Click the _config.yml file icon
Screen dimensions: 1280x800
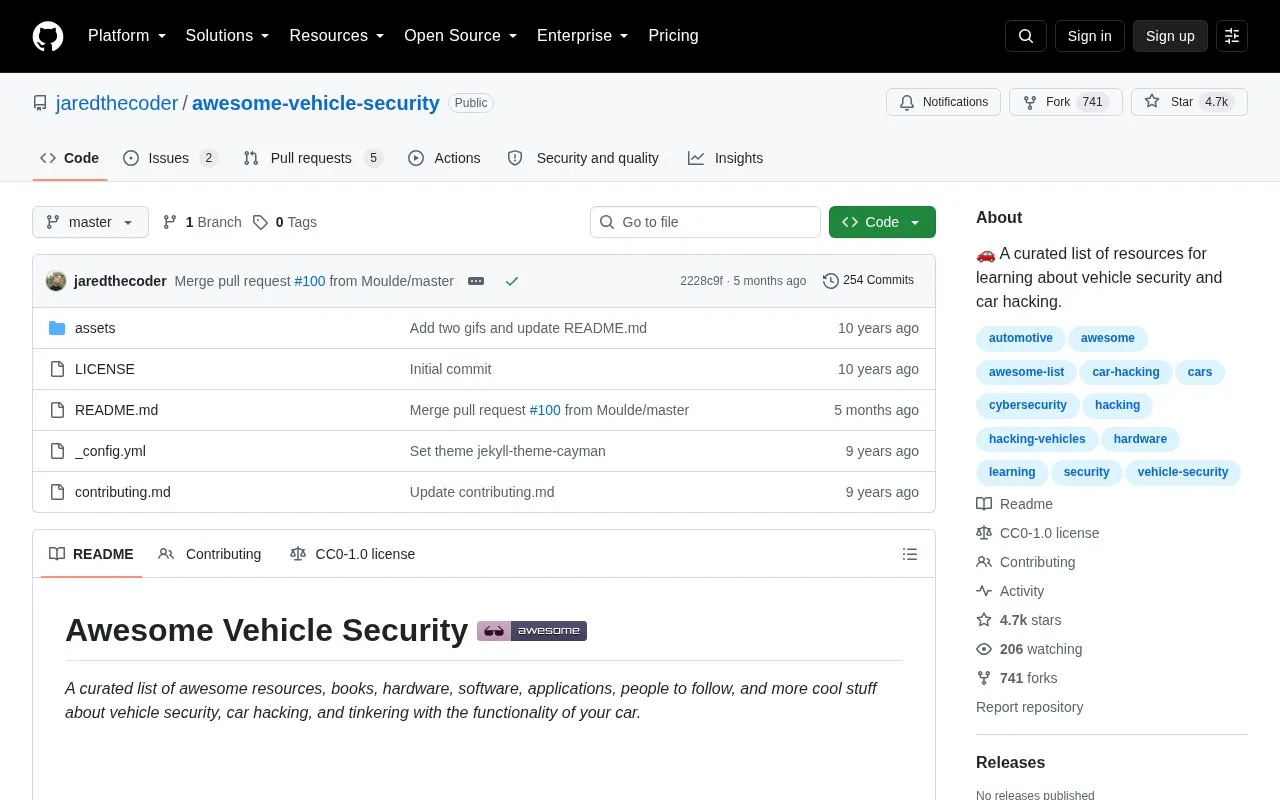57,451
